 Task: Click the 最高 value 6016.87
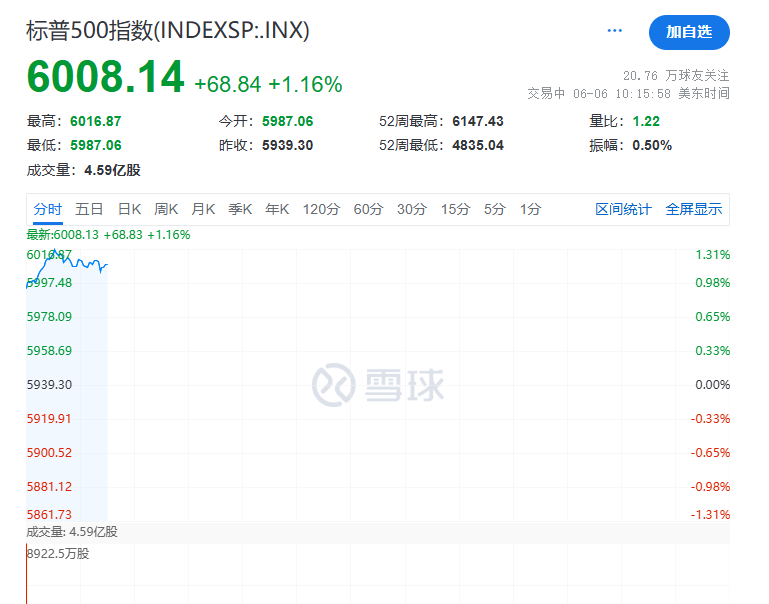96,121
